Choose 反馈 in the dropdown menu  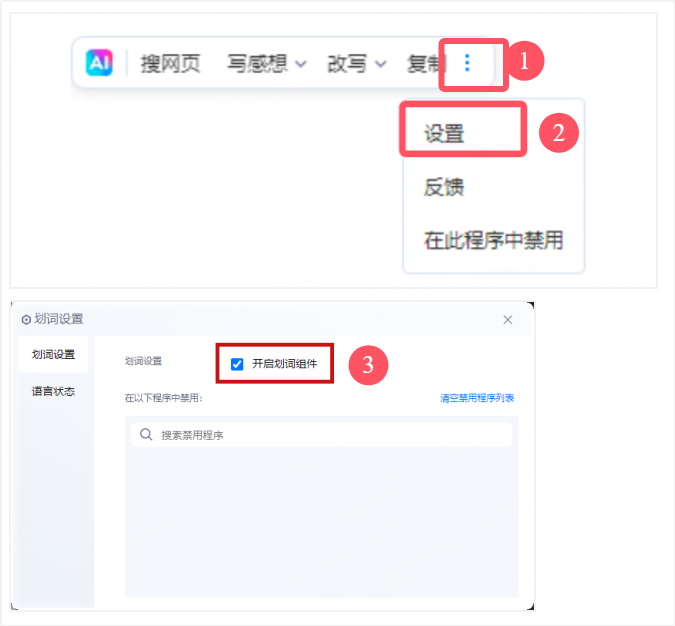tap(444, 187)
